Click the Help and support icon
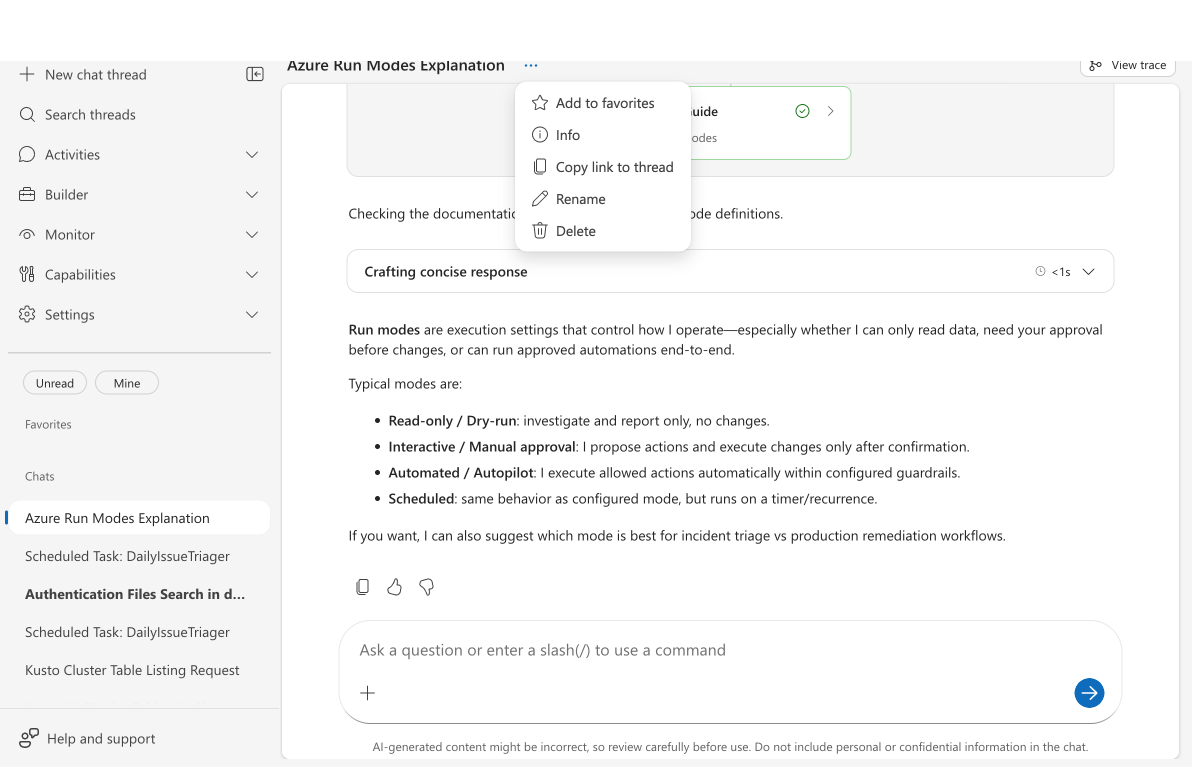This screenshot has width=1192, height=767. [29, 738]
